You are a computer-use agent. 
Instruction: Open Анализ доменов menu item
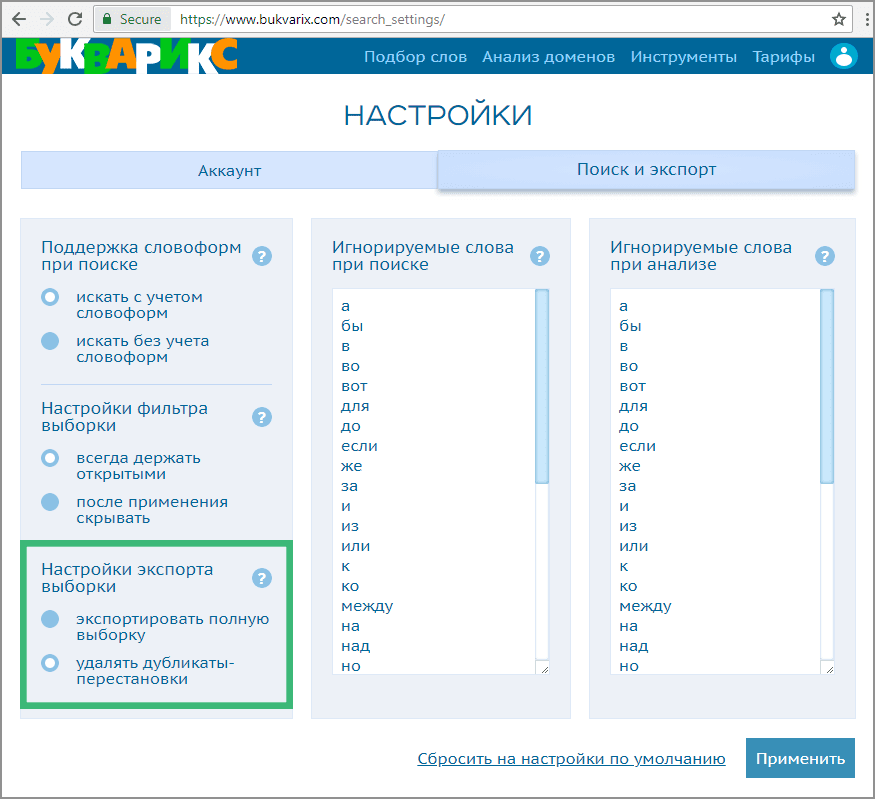(549, 57)
